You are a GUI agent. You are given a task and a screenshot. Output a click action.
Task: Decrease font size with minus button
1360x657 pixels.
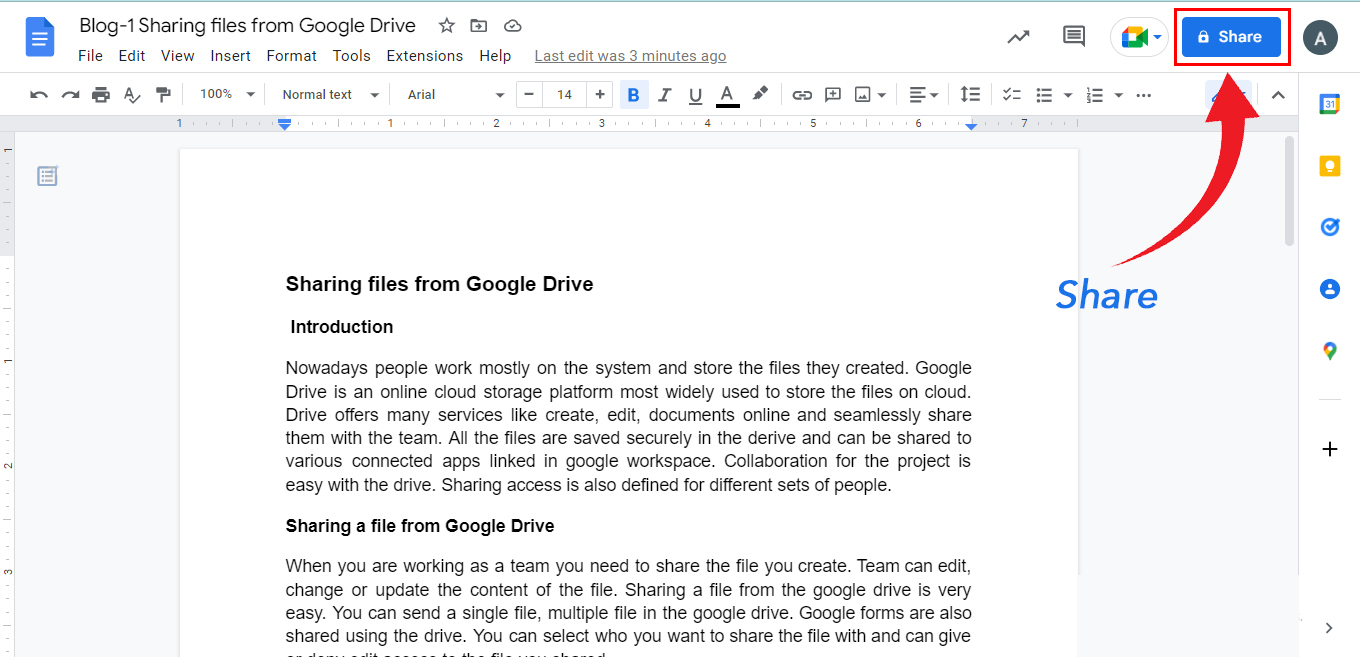point(529,95)
